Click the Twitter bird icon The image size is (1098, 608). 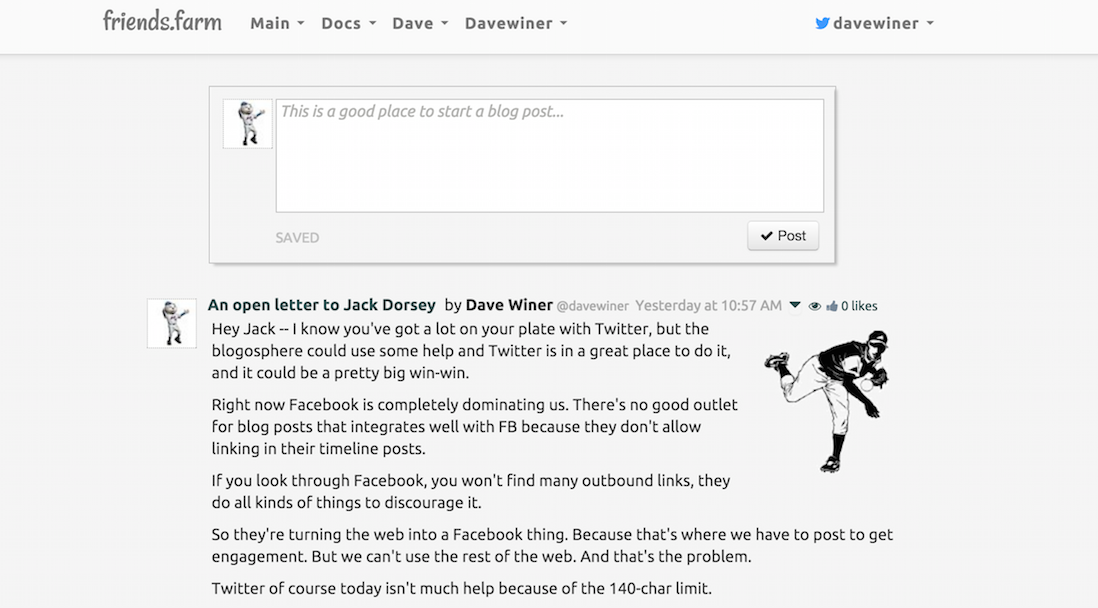tap(822, 23)
